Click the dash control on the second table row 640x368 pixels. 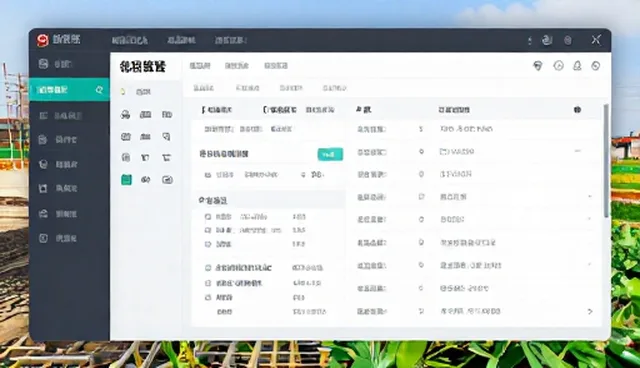[578, 151]
